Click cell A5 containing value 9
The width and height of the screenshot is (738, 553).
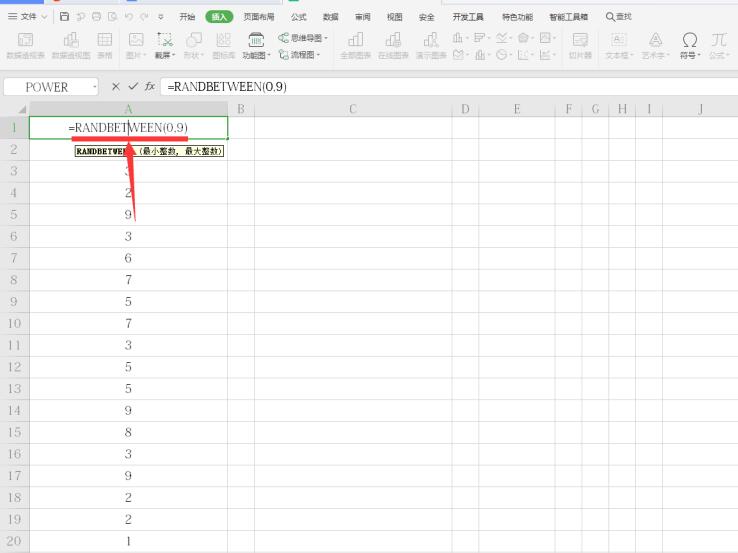pos(128,215)
